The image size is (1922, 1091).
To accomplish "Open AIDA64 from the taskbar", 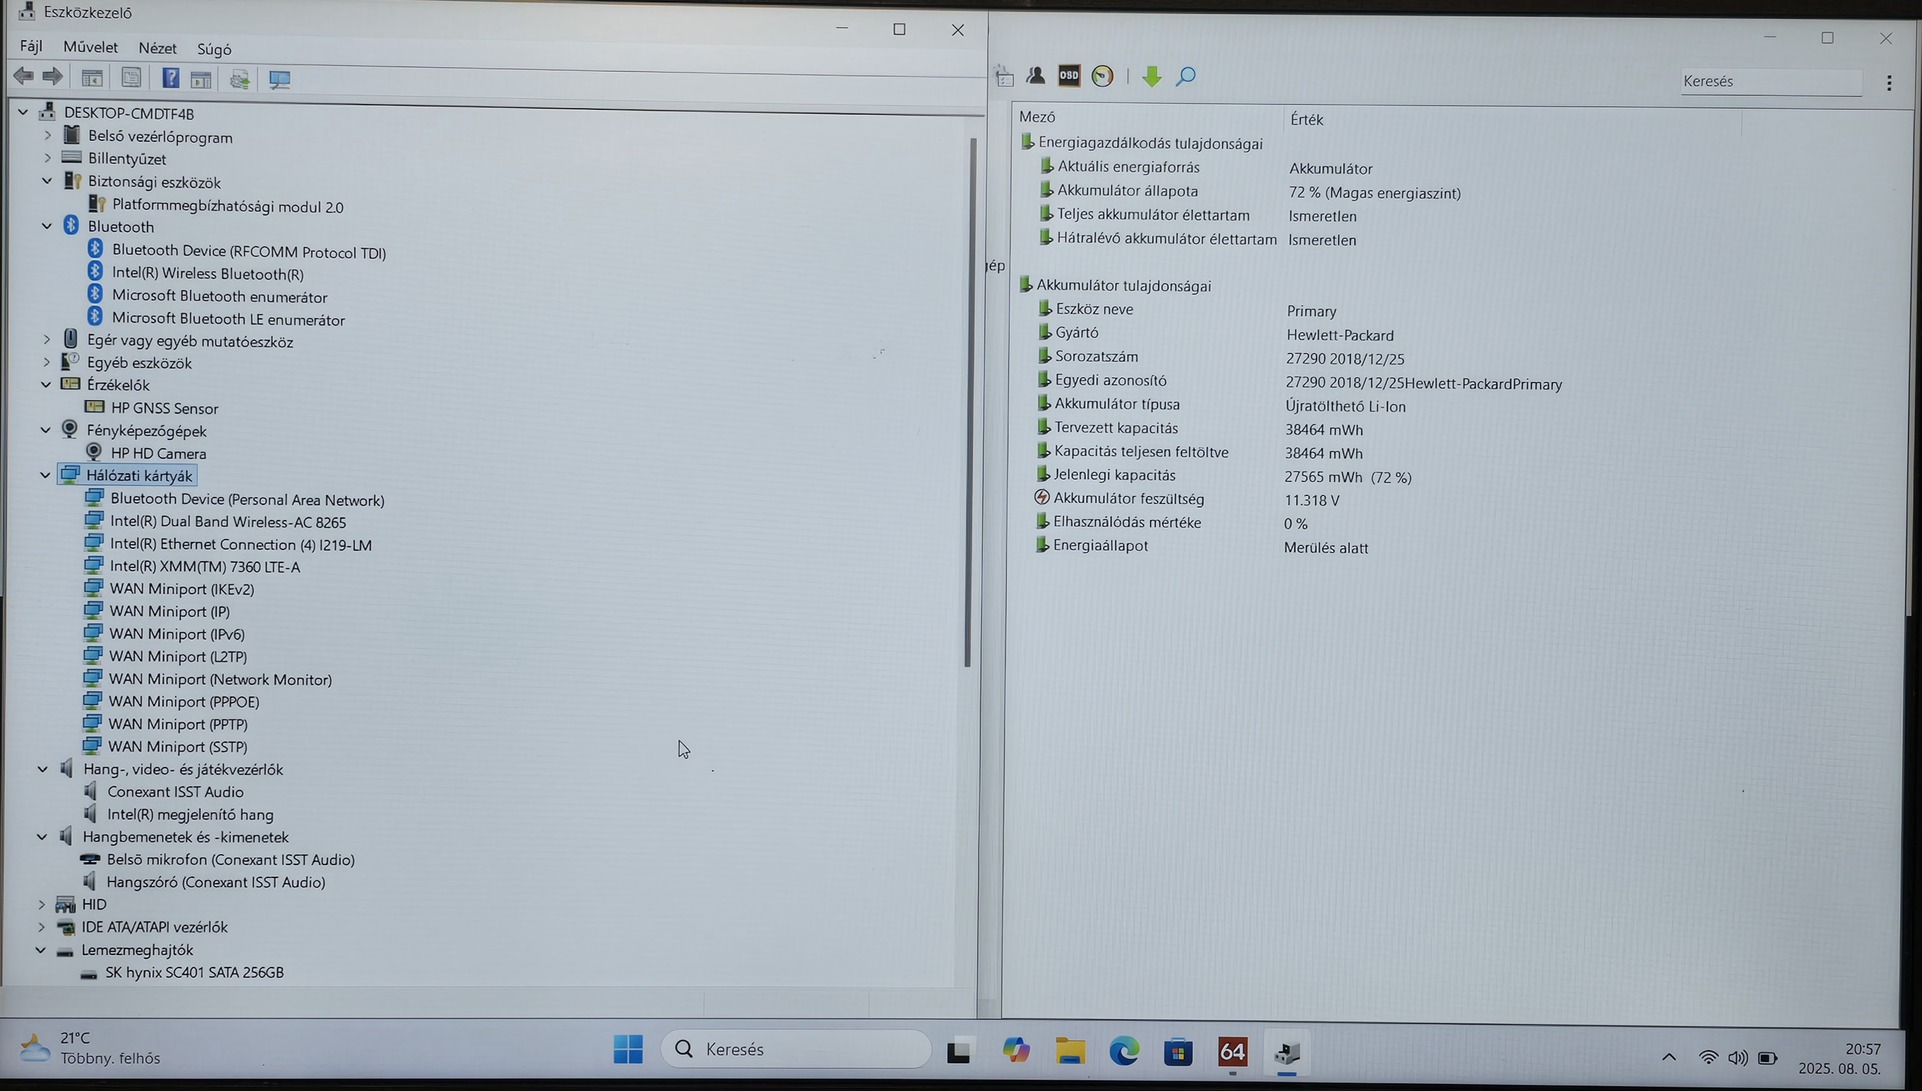I will tap(1232, 1052).
